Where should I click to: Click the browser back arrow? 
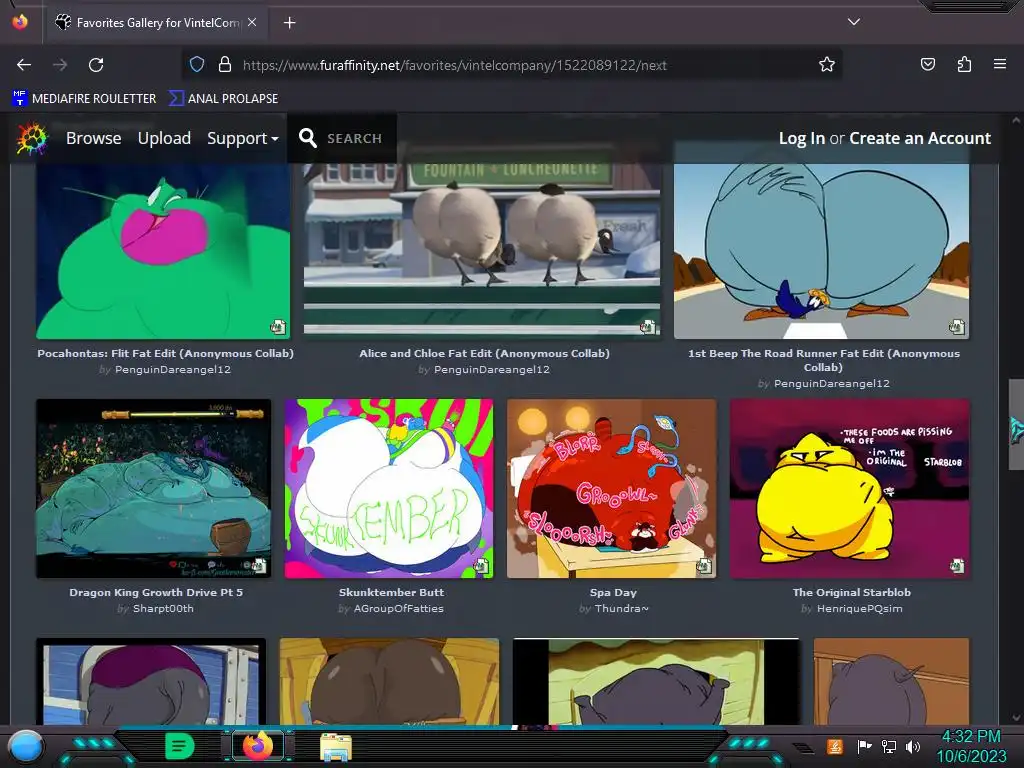tap(24, 65)
